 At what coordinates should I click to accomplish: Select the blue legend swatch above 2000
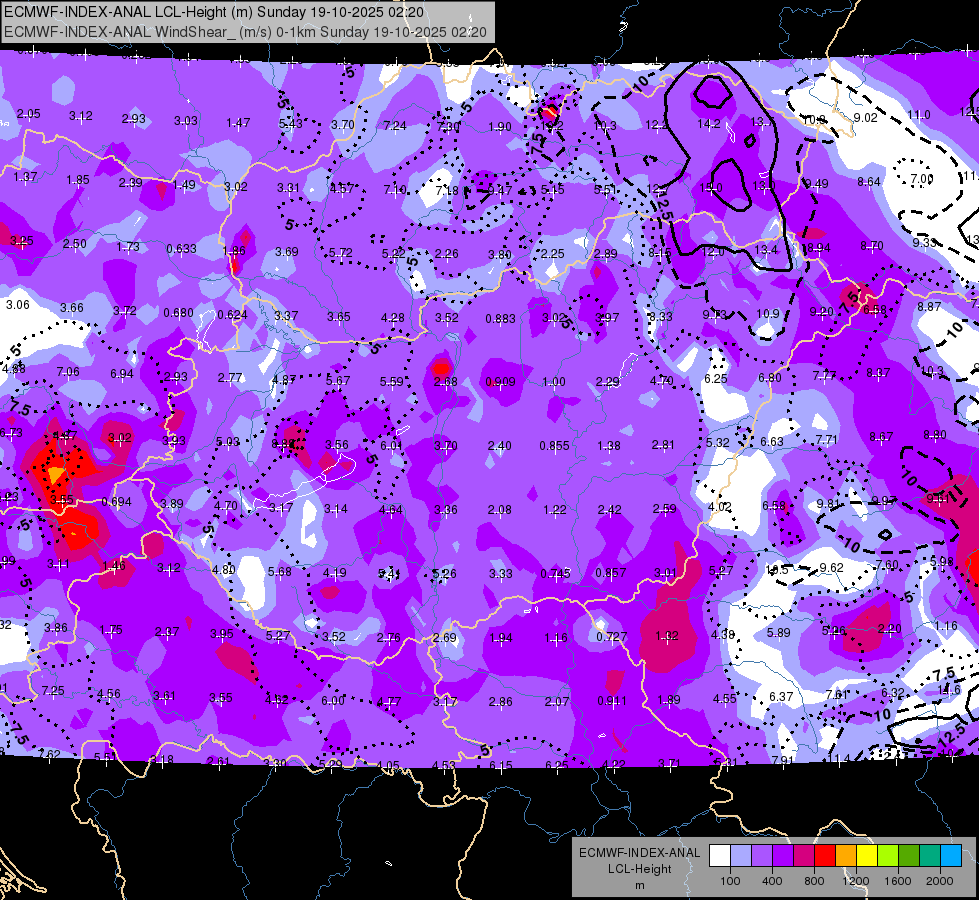[951, 856]
